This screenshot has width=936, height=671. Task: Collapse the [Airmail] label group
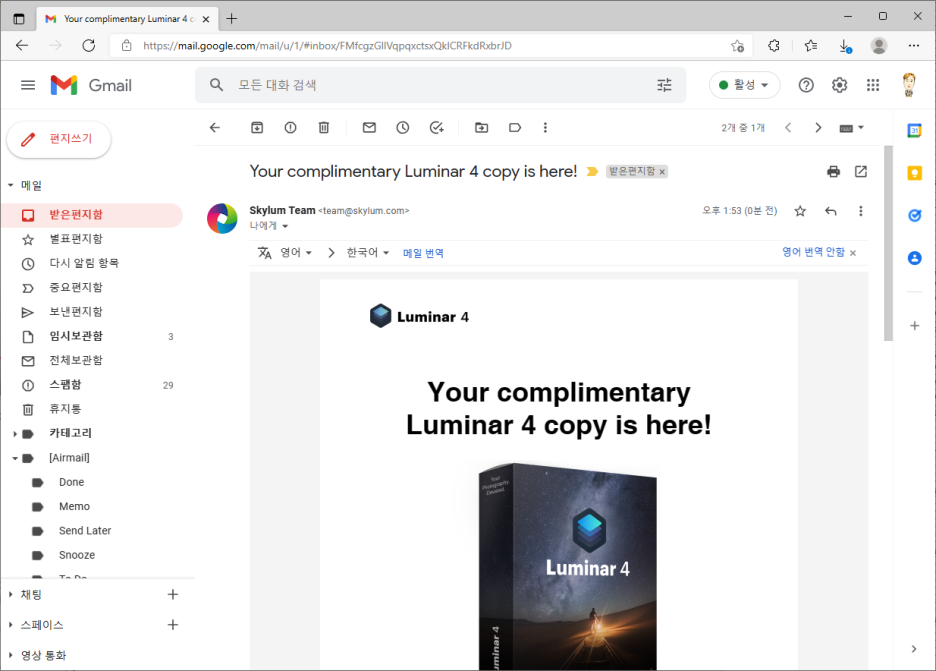(15, 458)
